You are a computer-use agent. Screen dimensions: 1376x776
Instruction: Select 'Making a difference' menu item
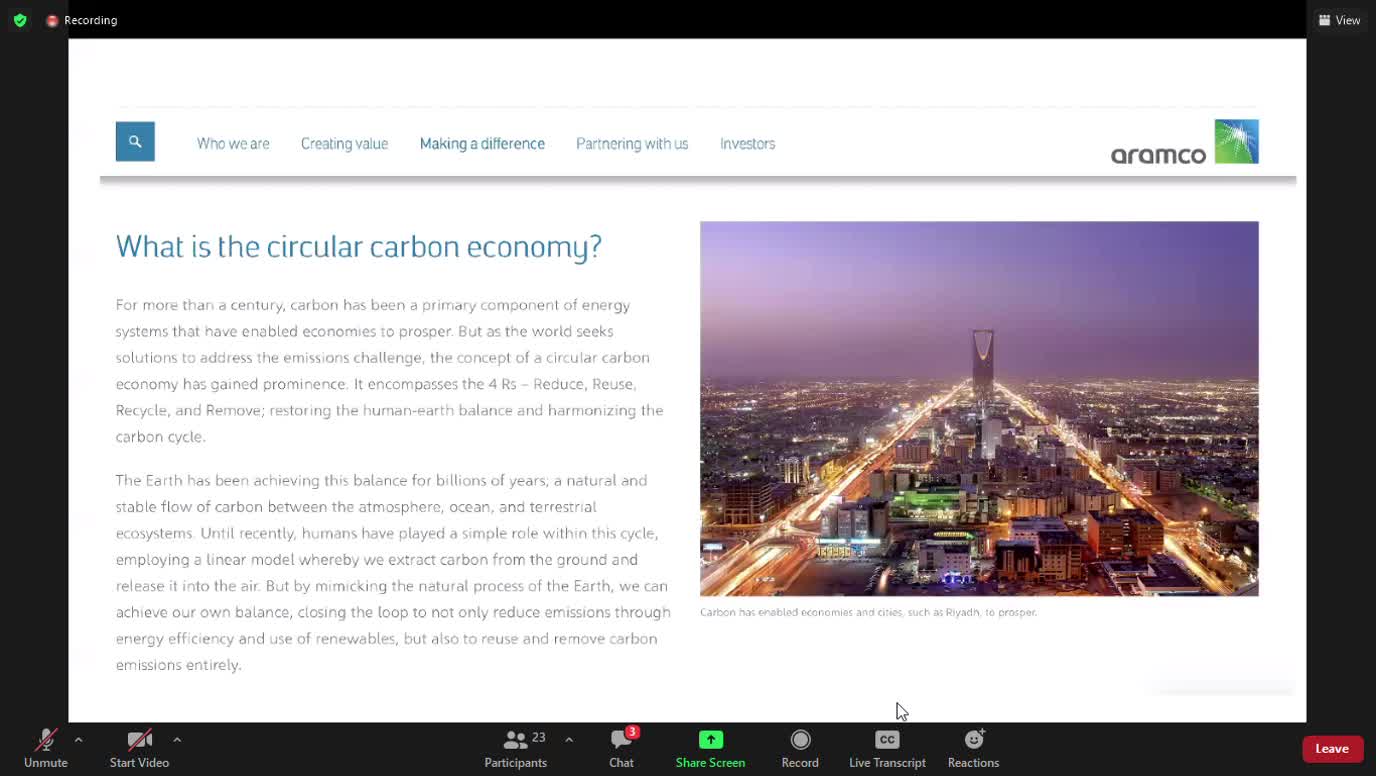click(x=482, y=144)
